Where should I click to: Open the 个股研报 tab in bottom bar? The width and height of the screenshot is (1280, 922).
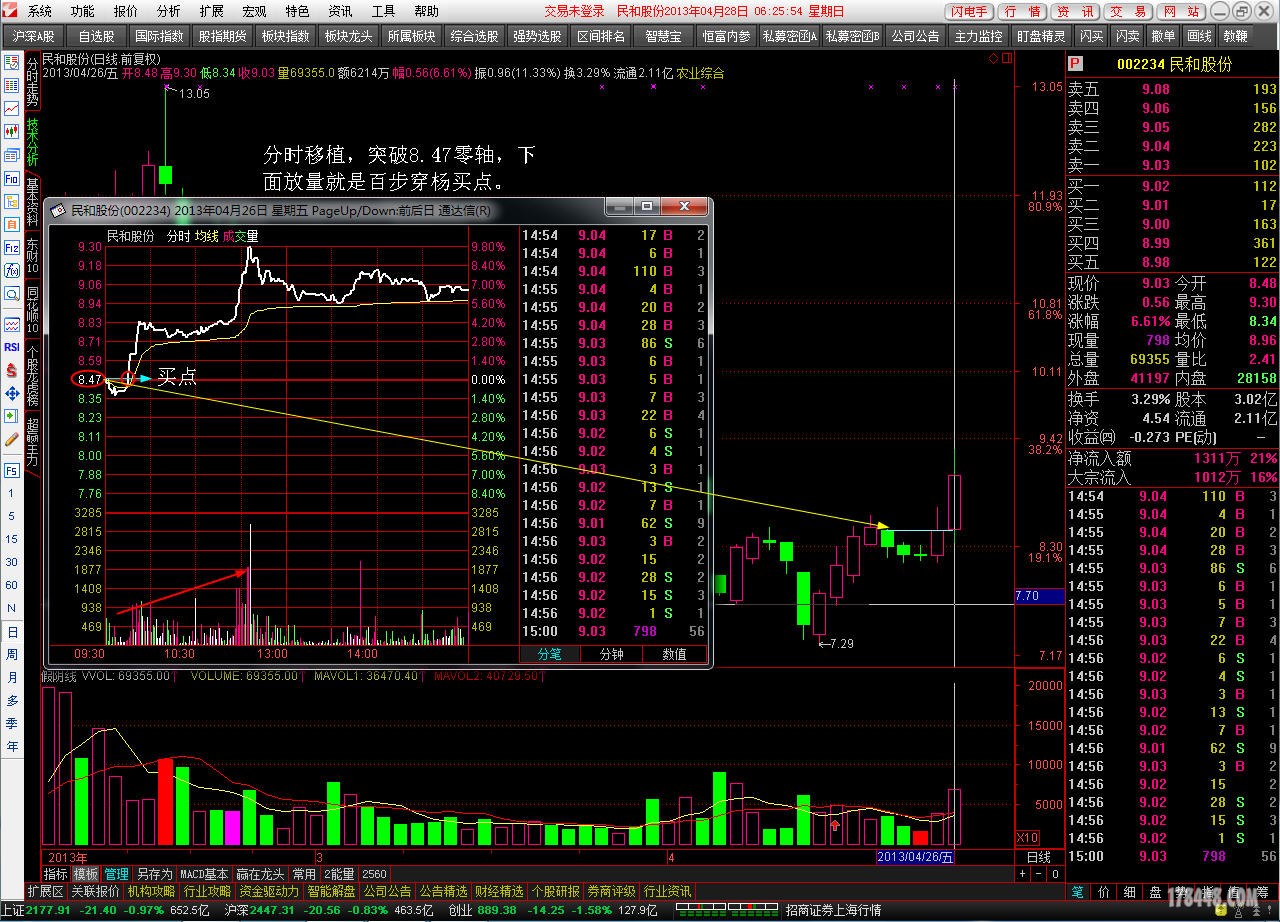(x=555, y=891)
